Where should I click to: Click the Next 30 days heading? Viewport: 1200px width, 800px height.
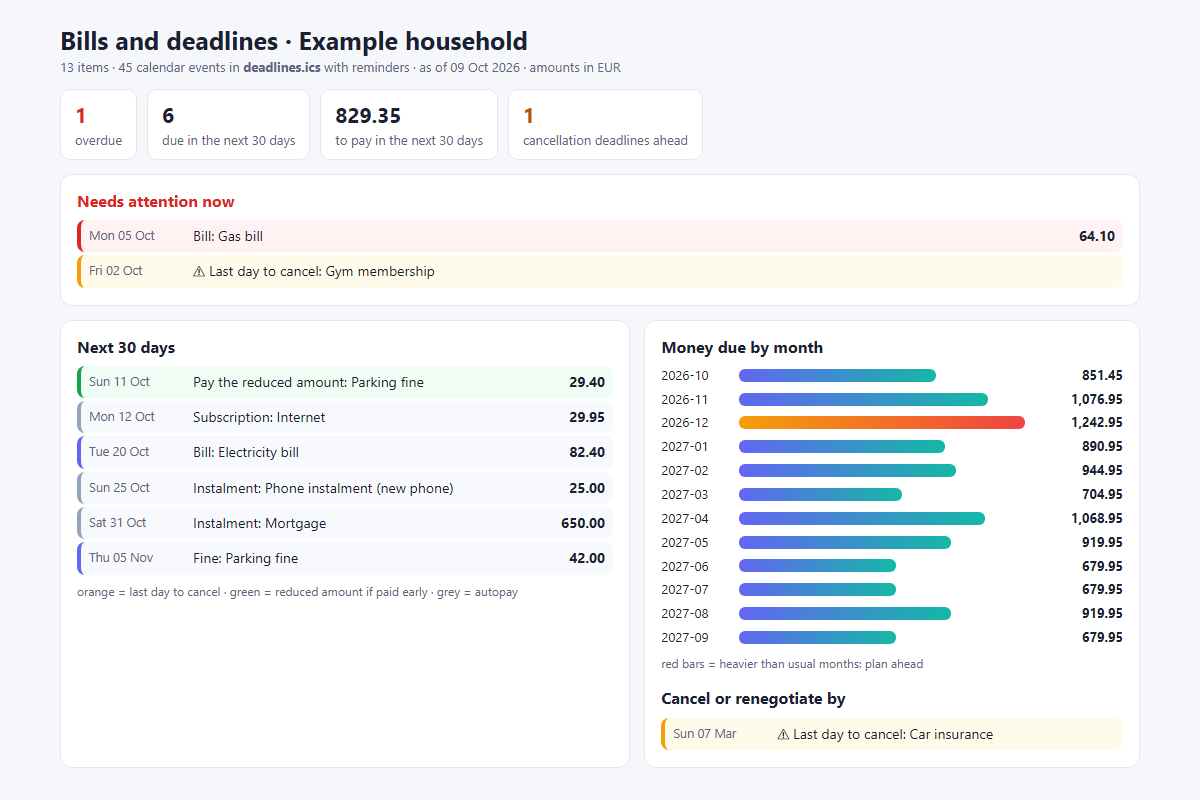click(x=126, y=348)
